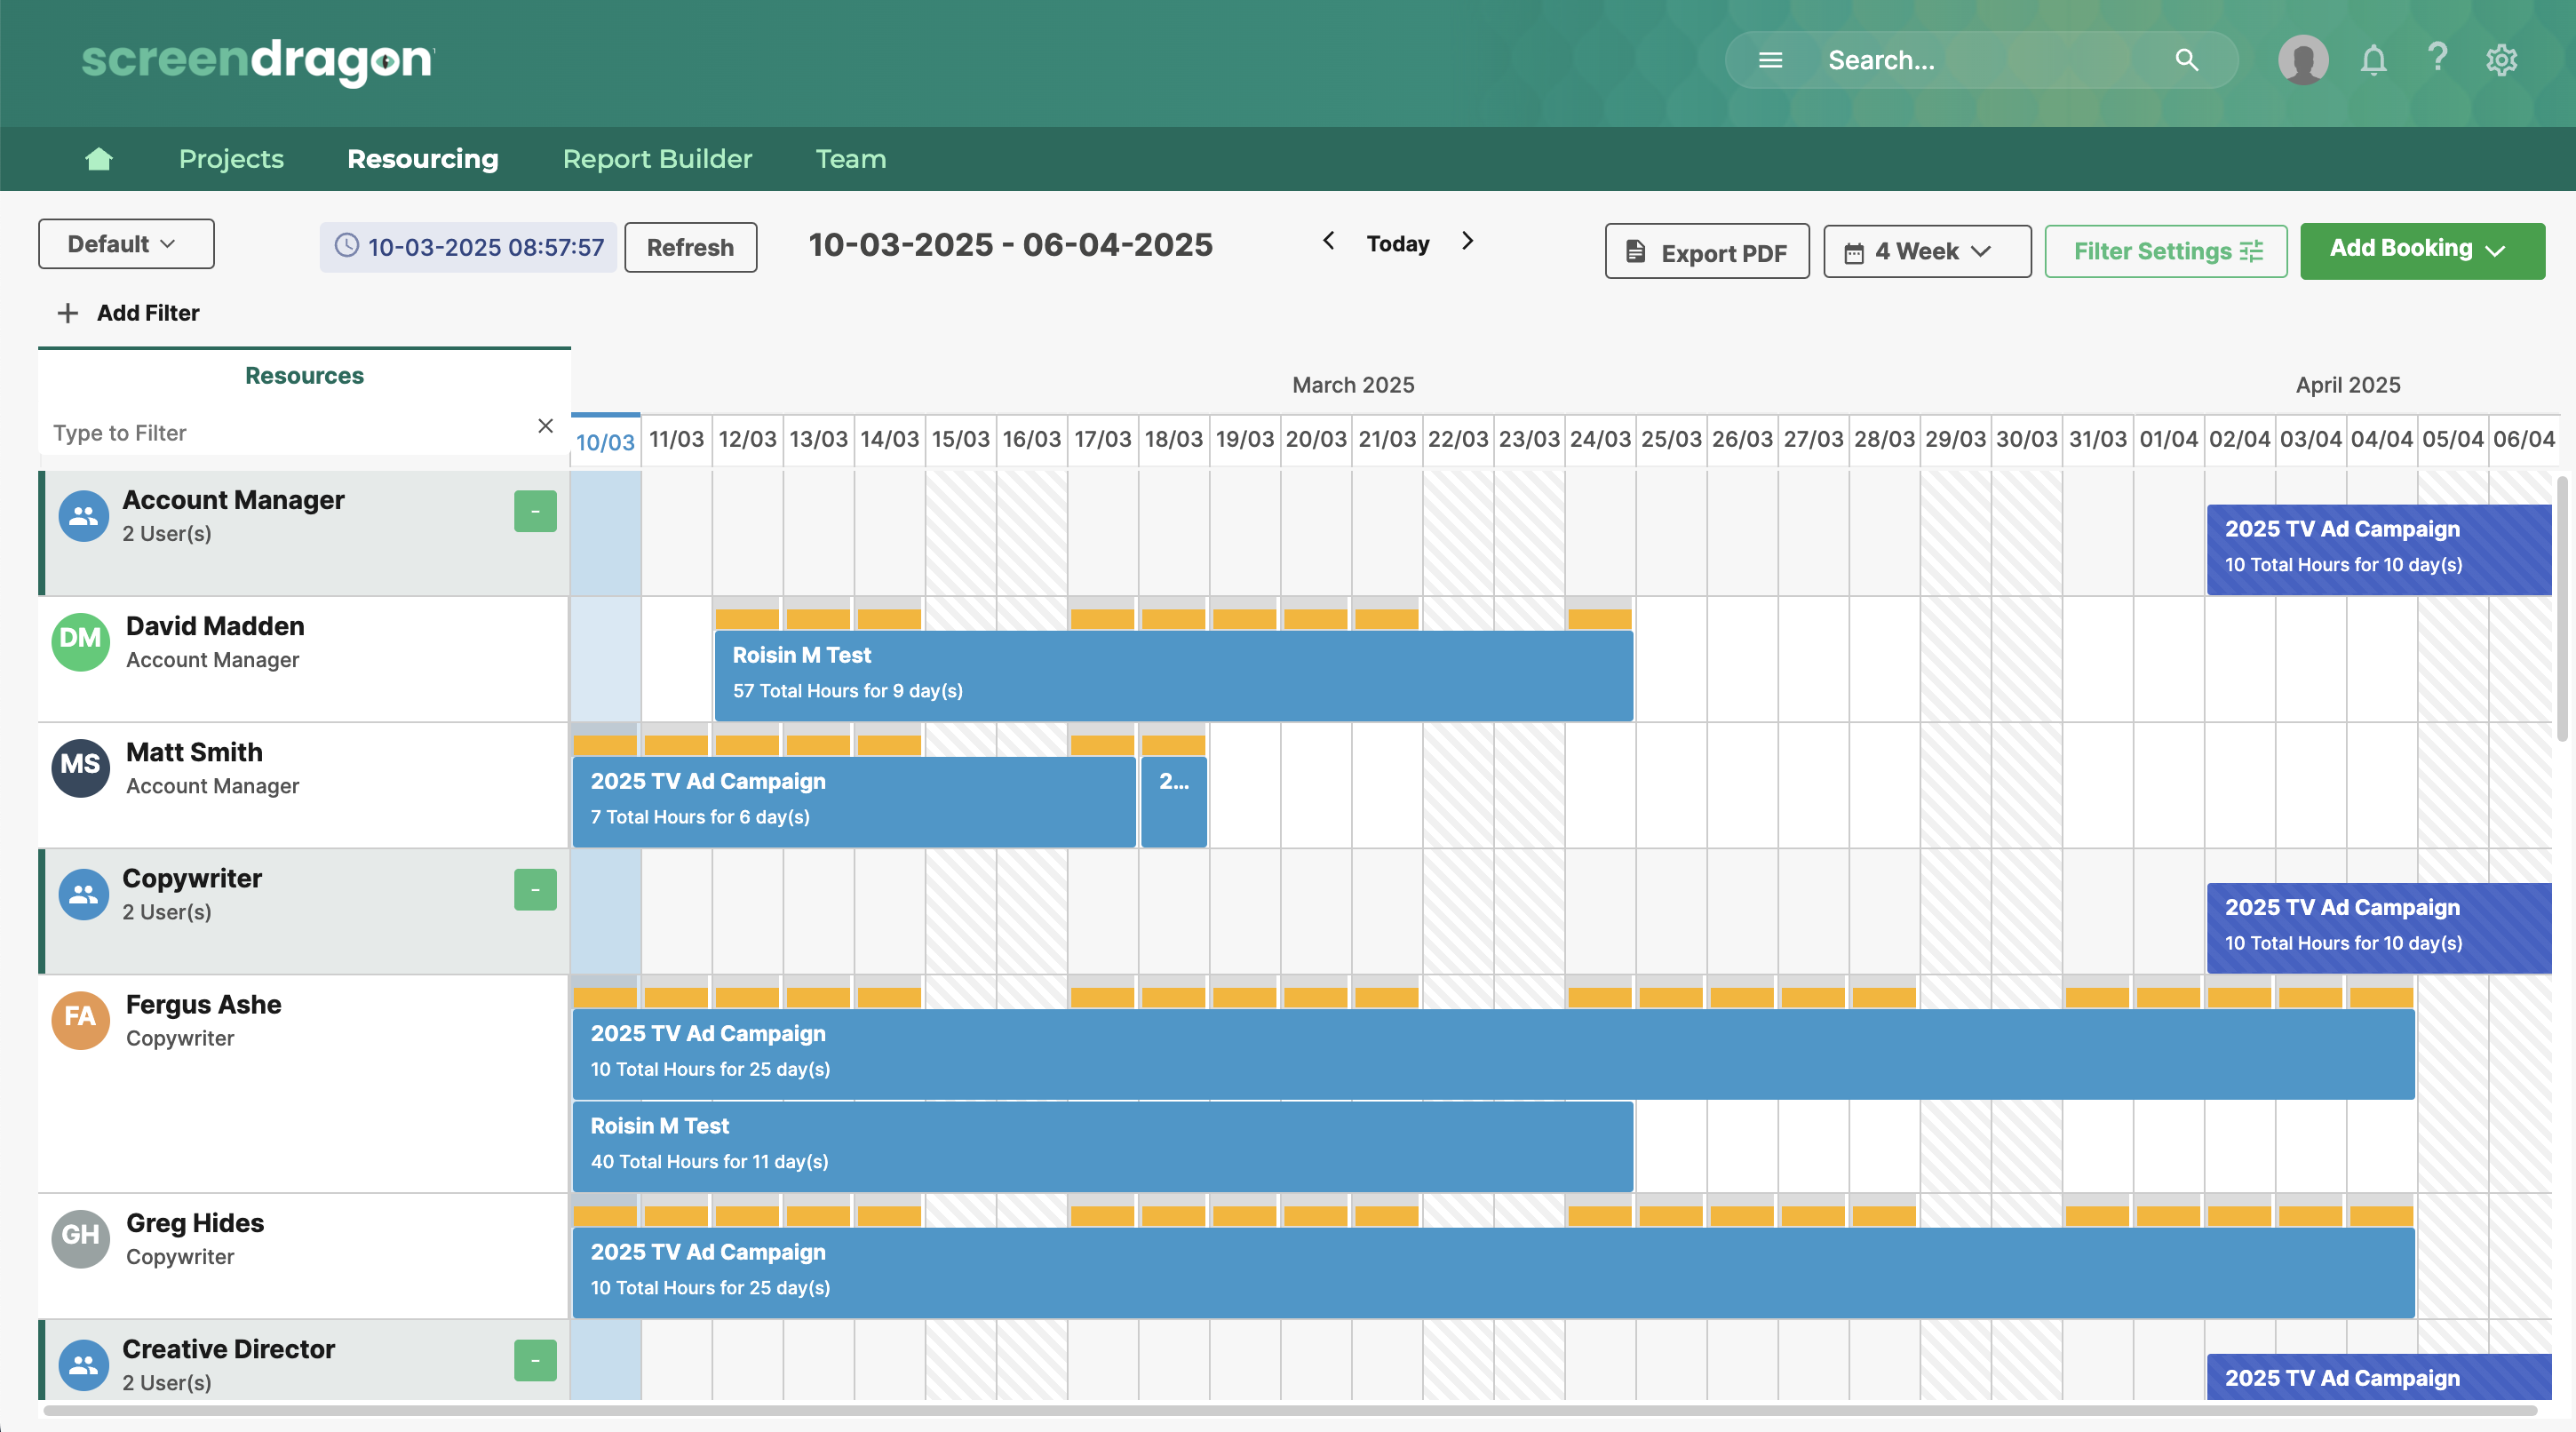Click the Export PDF button
This screenshot has width=2576, height=1432.
(x=1706, y=252)
